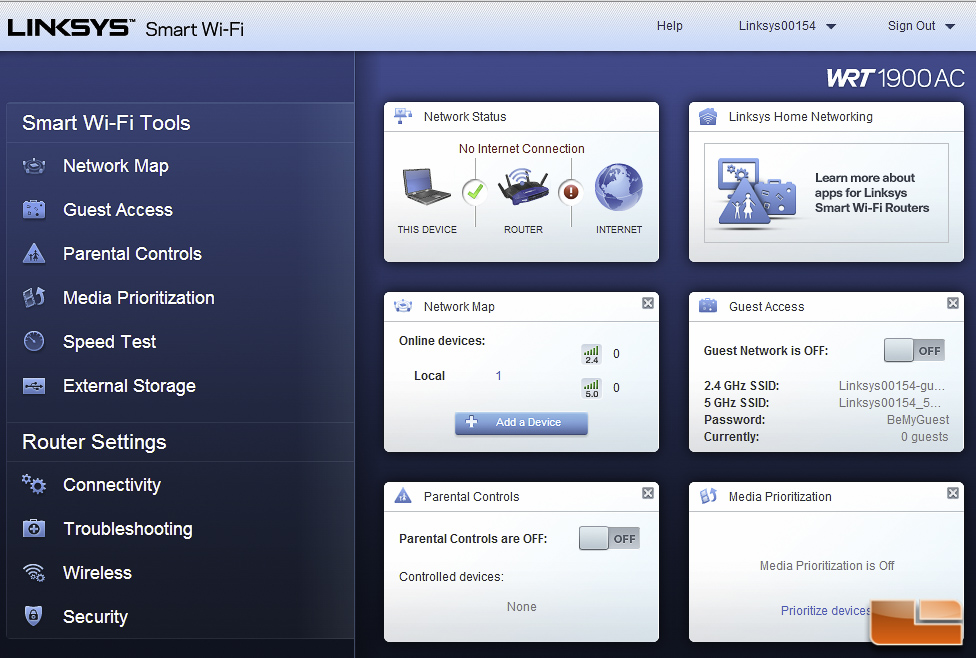The height and width of the screenshot is (658, 976).
Task: Open the Learn more about apps banner
Action: pos(826,193)
